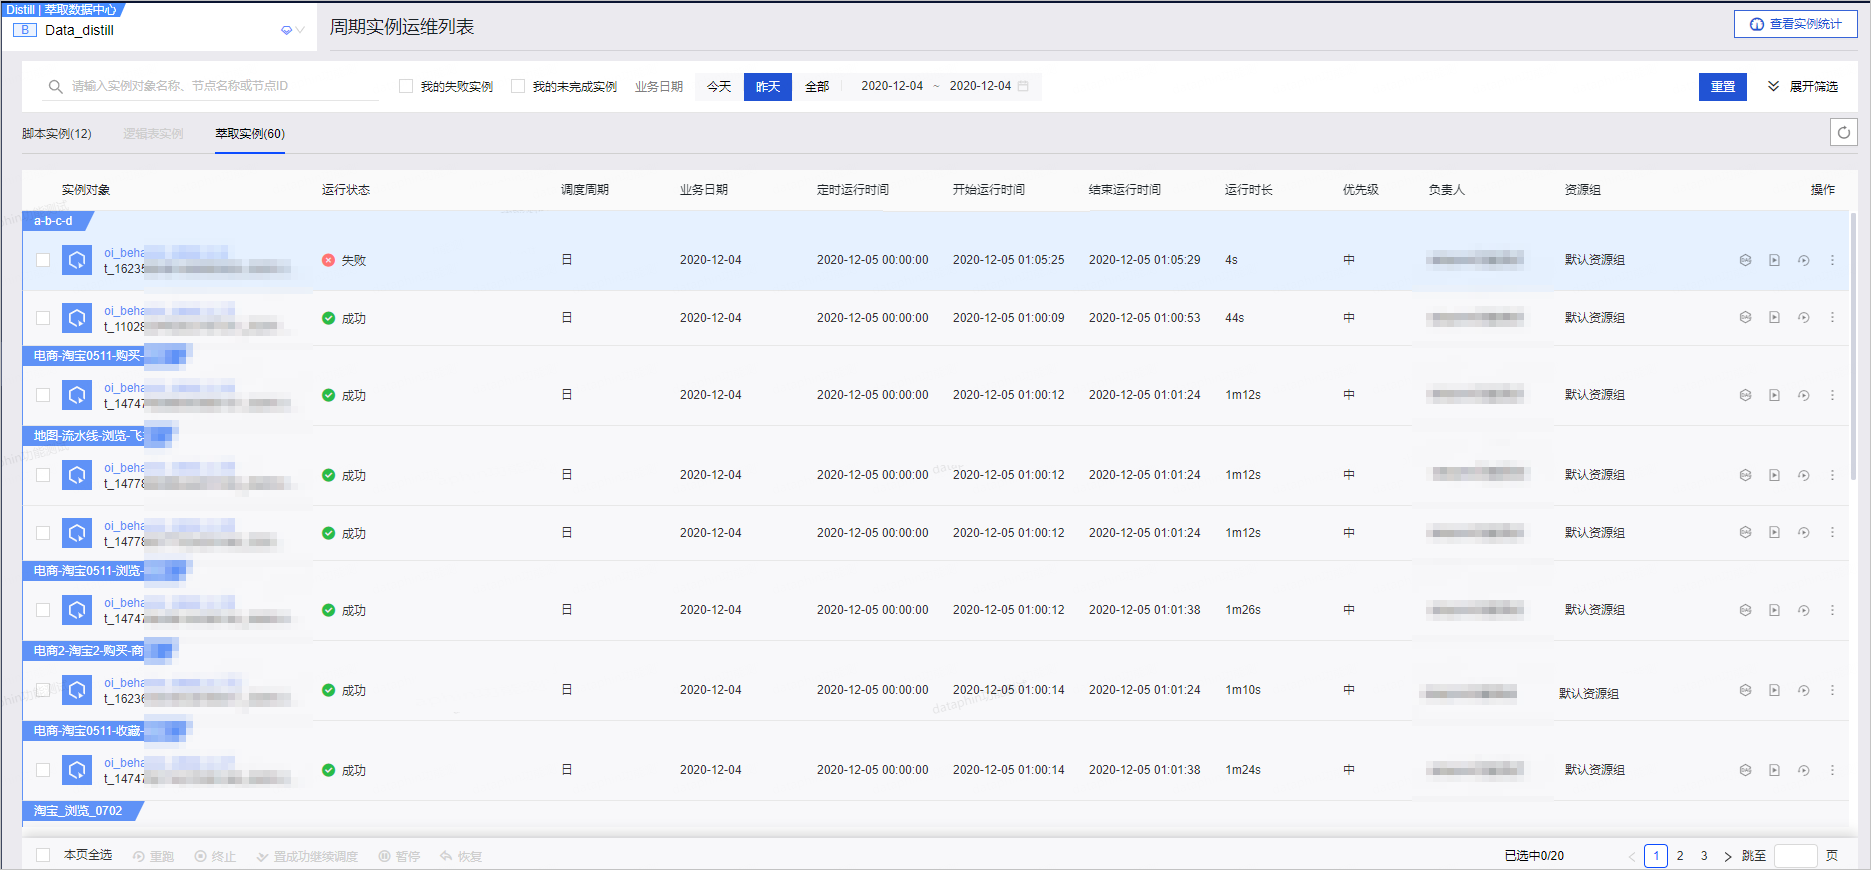Select checkbox of the failed t_16235 row

(43, 260)
